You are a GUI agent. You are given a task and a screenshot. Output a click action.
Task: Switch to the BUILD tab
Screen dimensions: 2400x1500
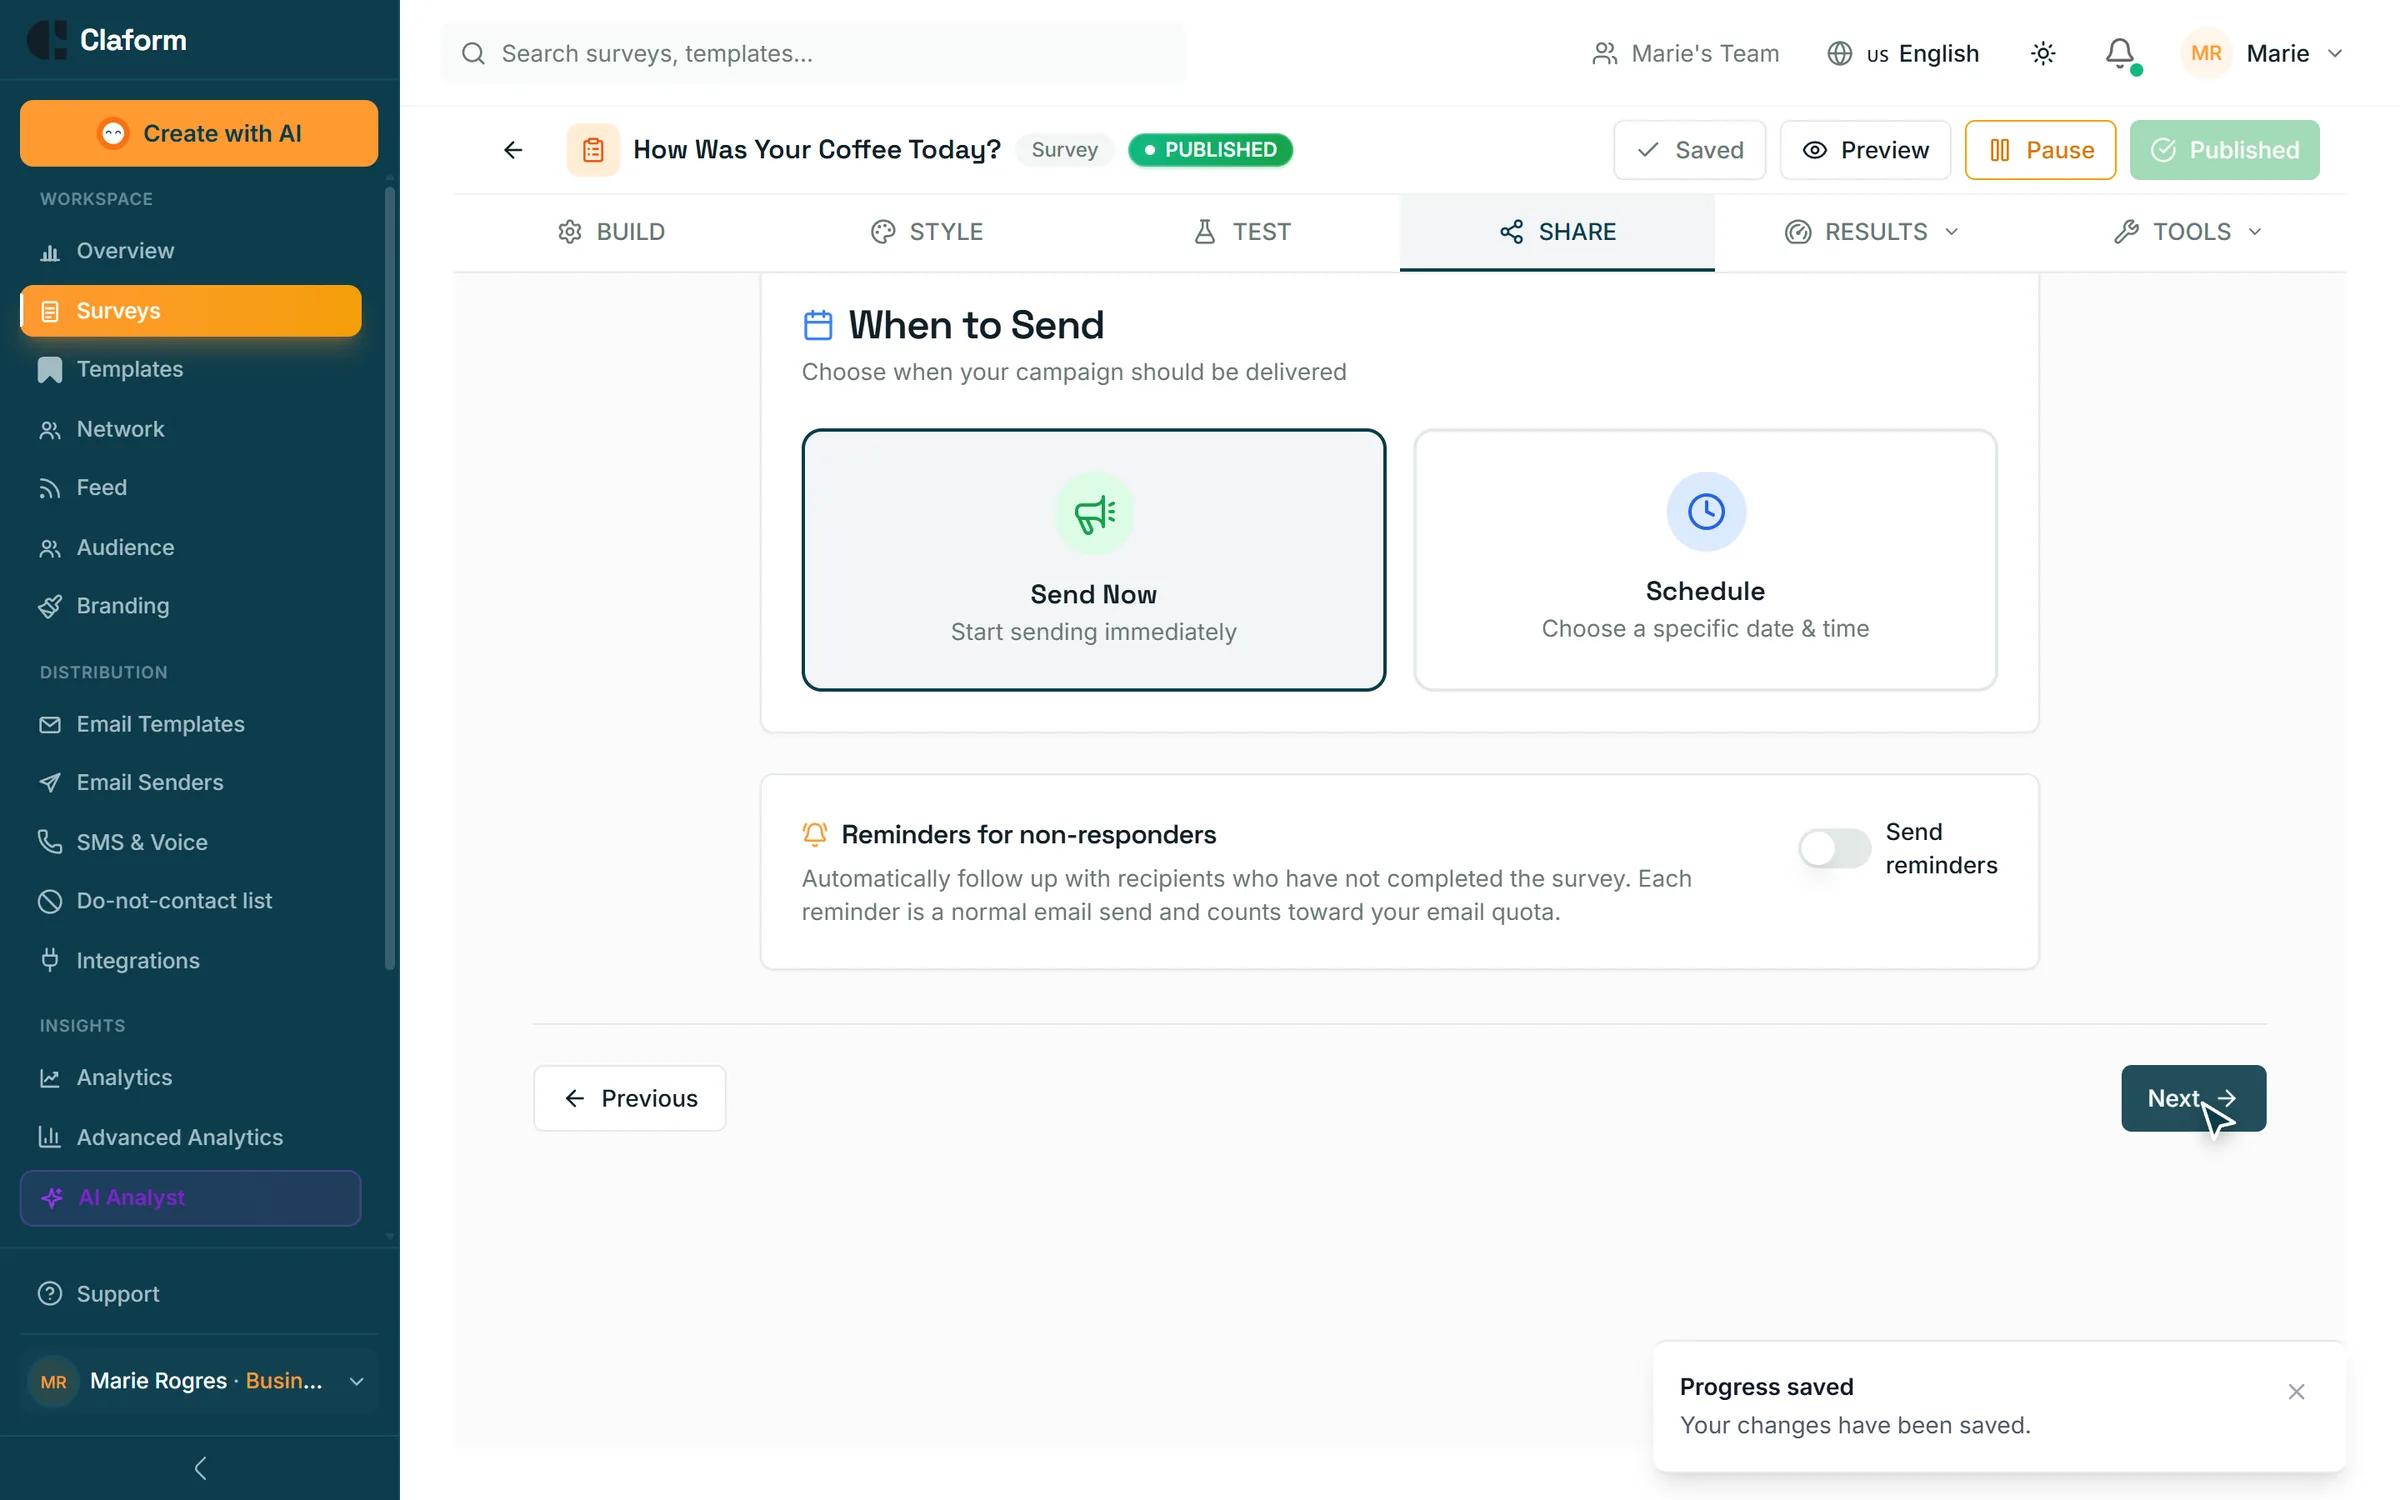click(x=611, y=232)
